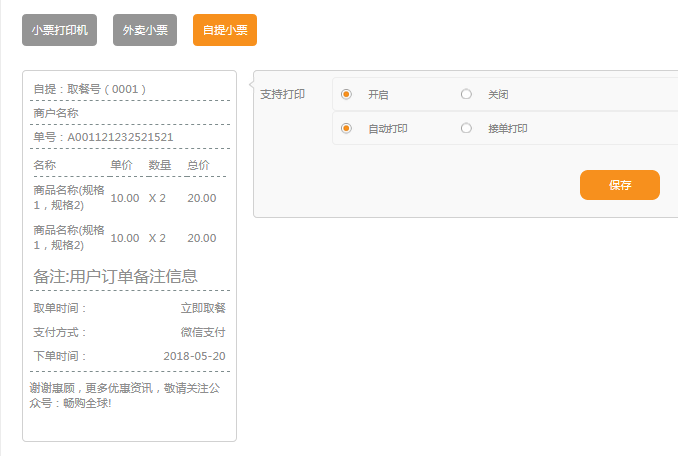This screenshot has width=678, height=456.
Task: Click the 名称 column header in the receipt
Action: pos(45,164)
